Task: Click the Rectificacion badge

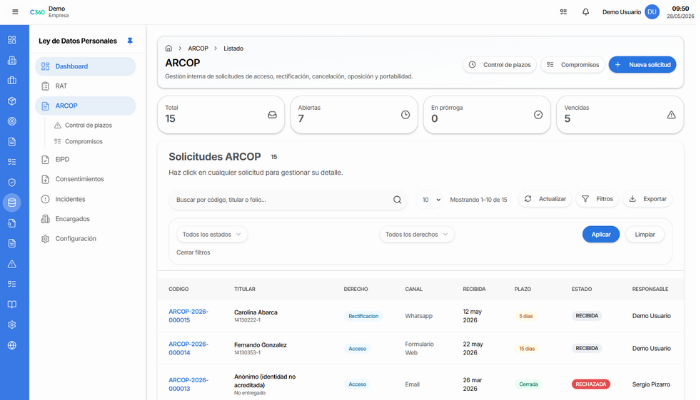Action: (363, 316)
